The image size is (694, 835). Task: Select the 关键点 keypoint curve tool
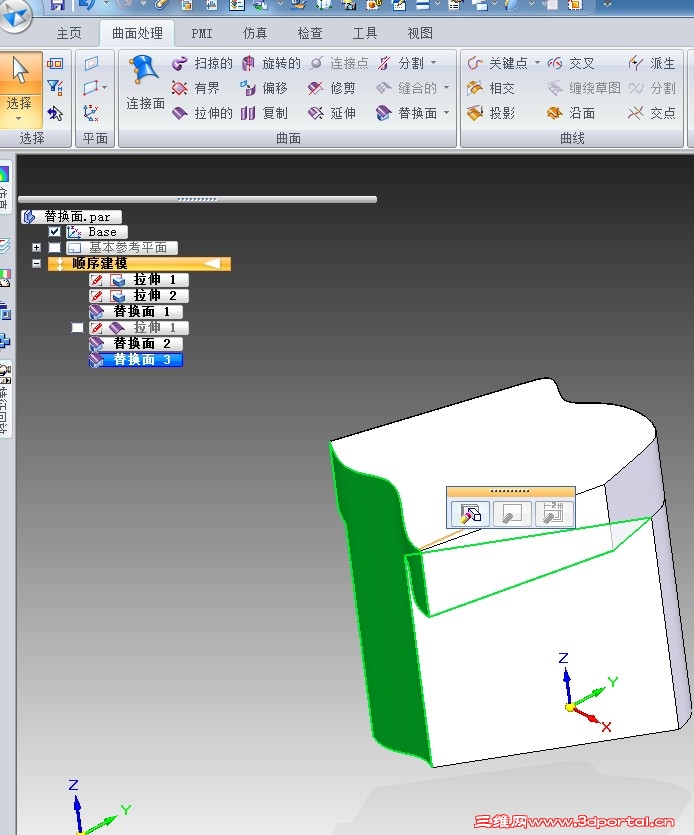(497, 63)
